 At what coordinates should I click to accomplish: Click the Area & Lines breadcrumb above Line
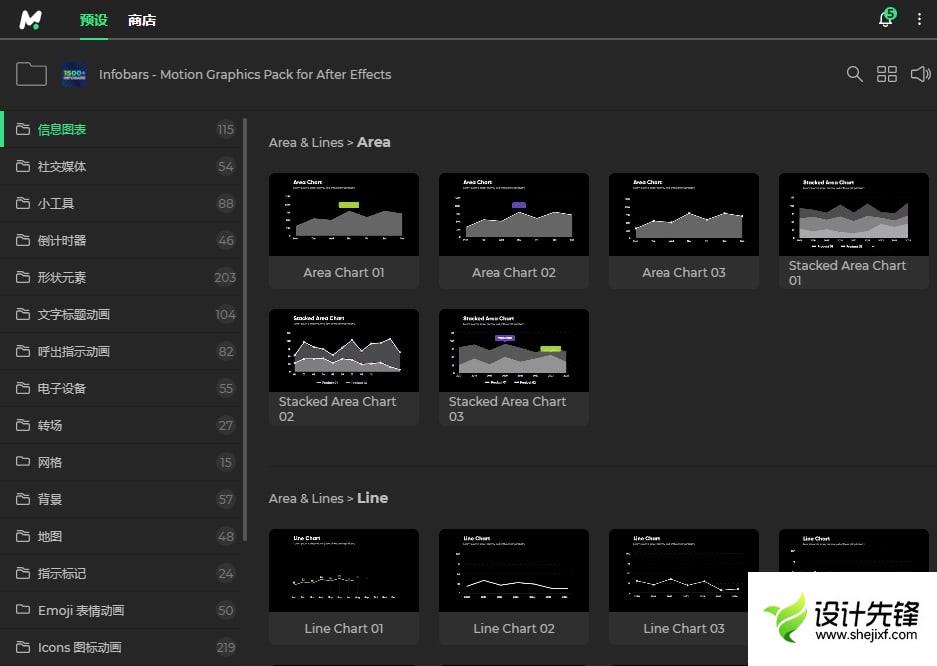(305, 498)
